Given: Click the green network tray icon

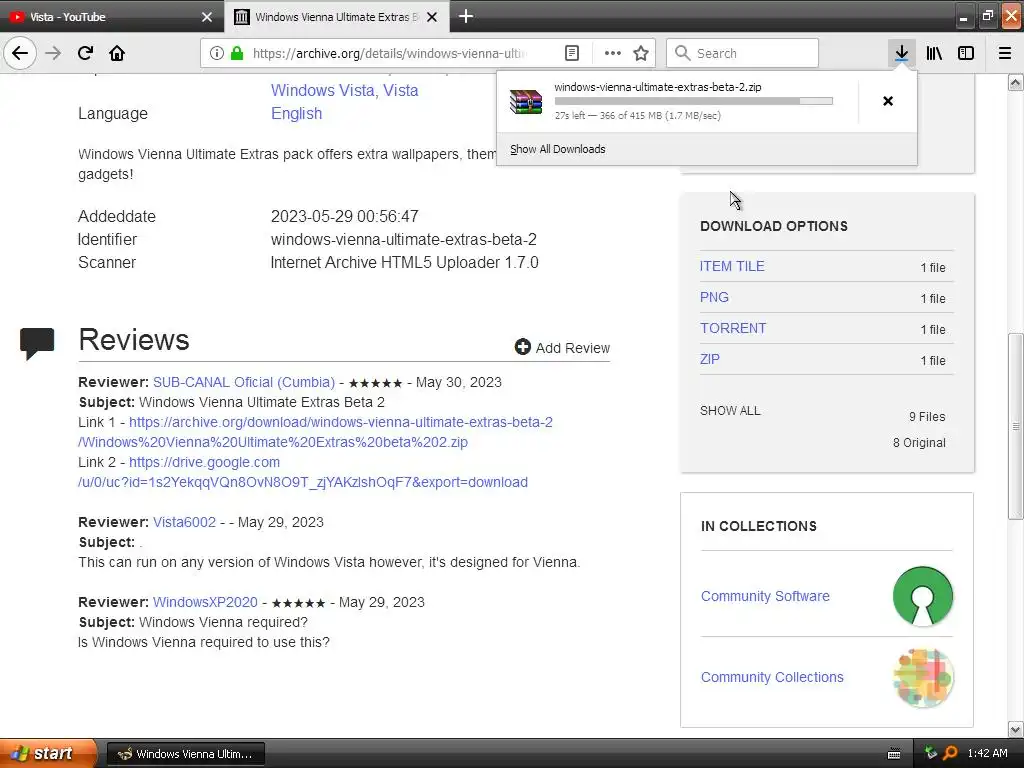Looking at the screenshot, I should click(931, 753).
